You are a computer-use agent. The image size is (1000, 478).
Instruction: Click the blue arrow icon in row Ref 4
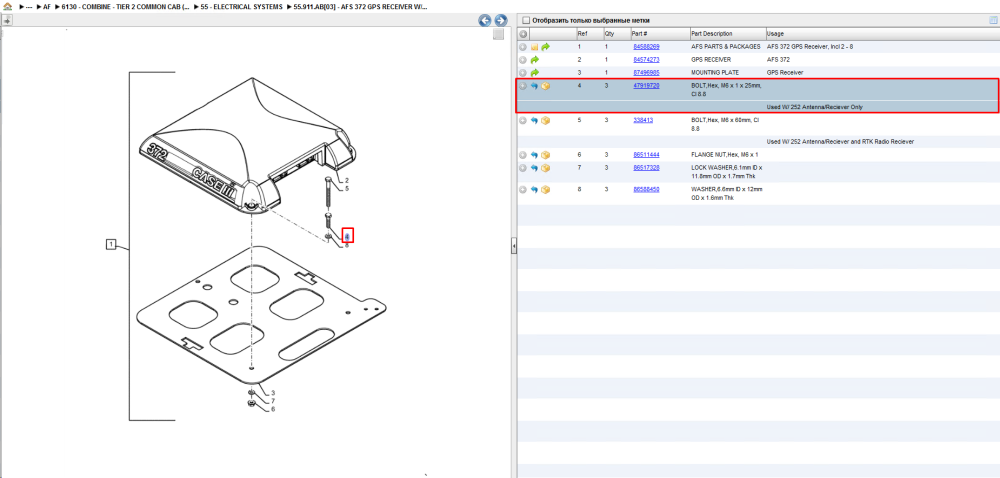(534, 86)
